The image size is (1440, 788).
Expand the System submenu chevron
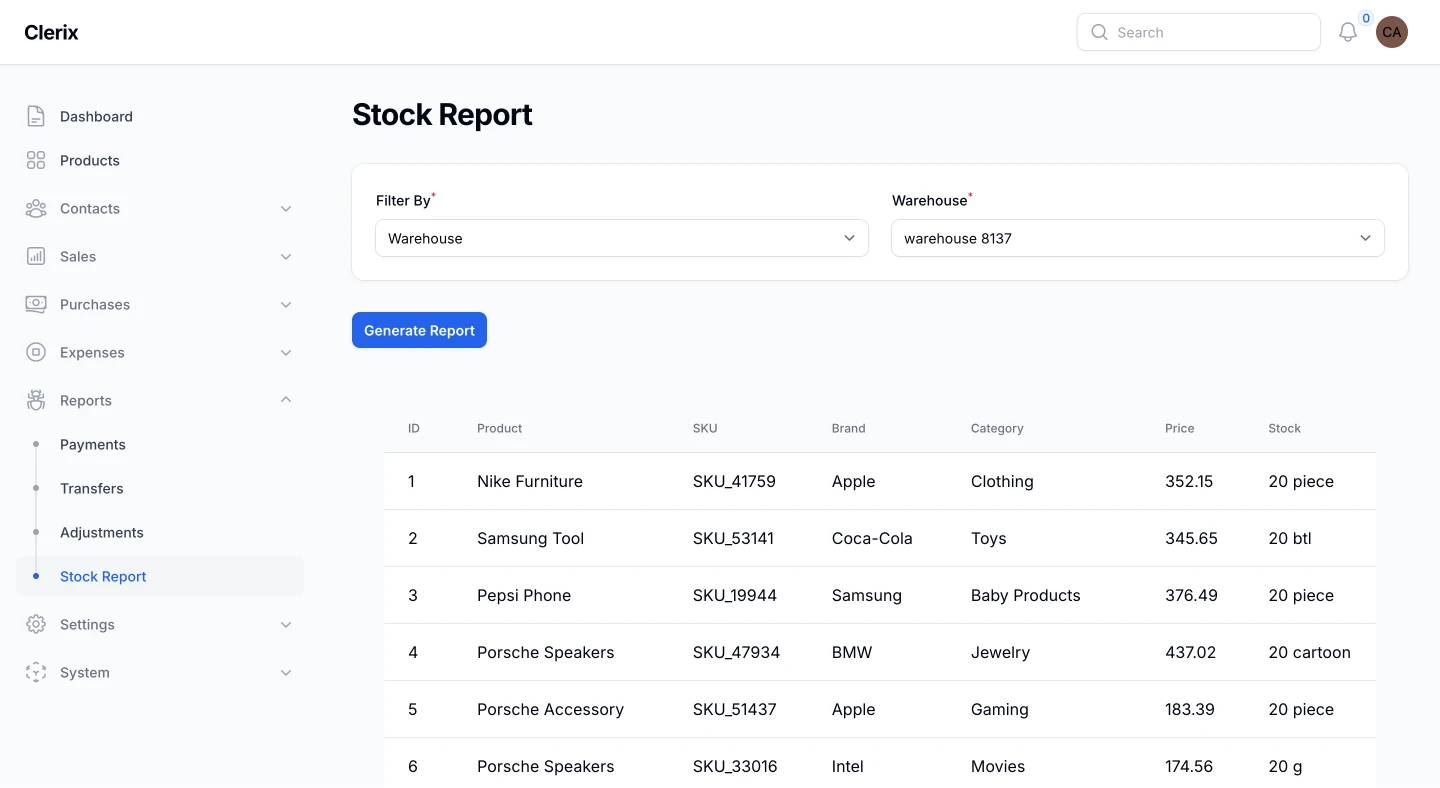(x=286, y=672)
